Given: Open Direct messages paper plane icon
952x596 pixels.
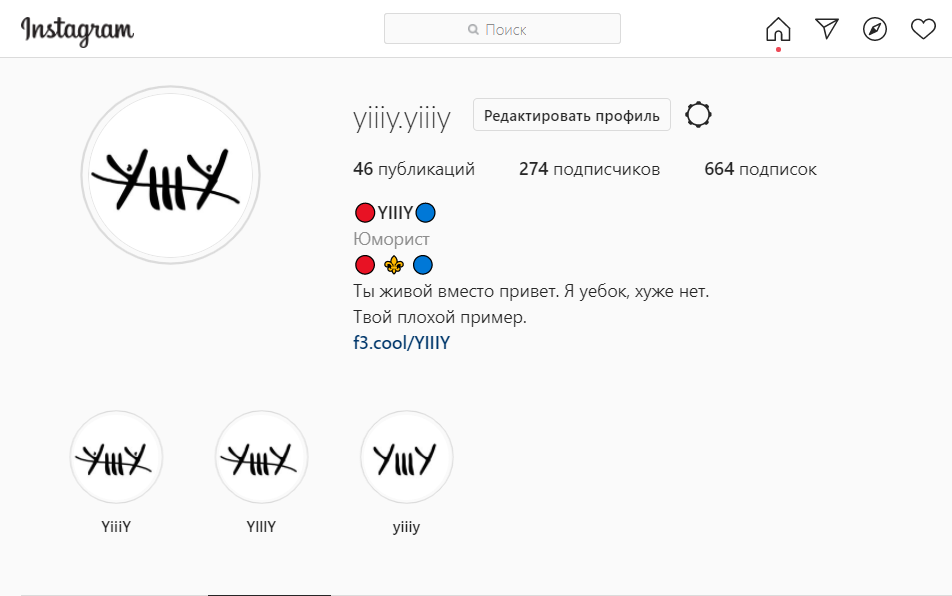Looking at the screenshot, I should (x=826, y=29).
